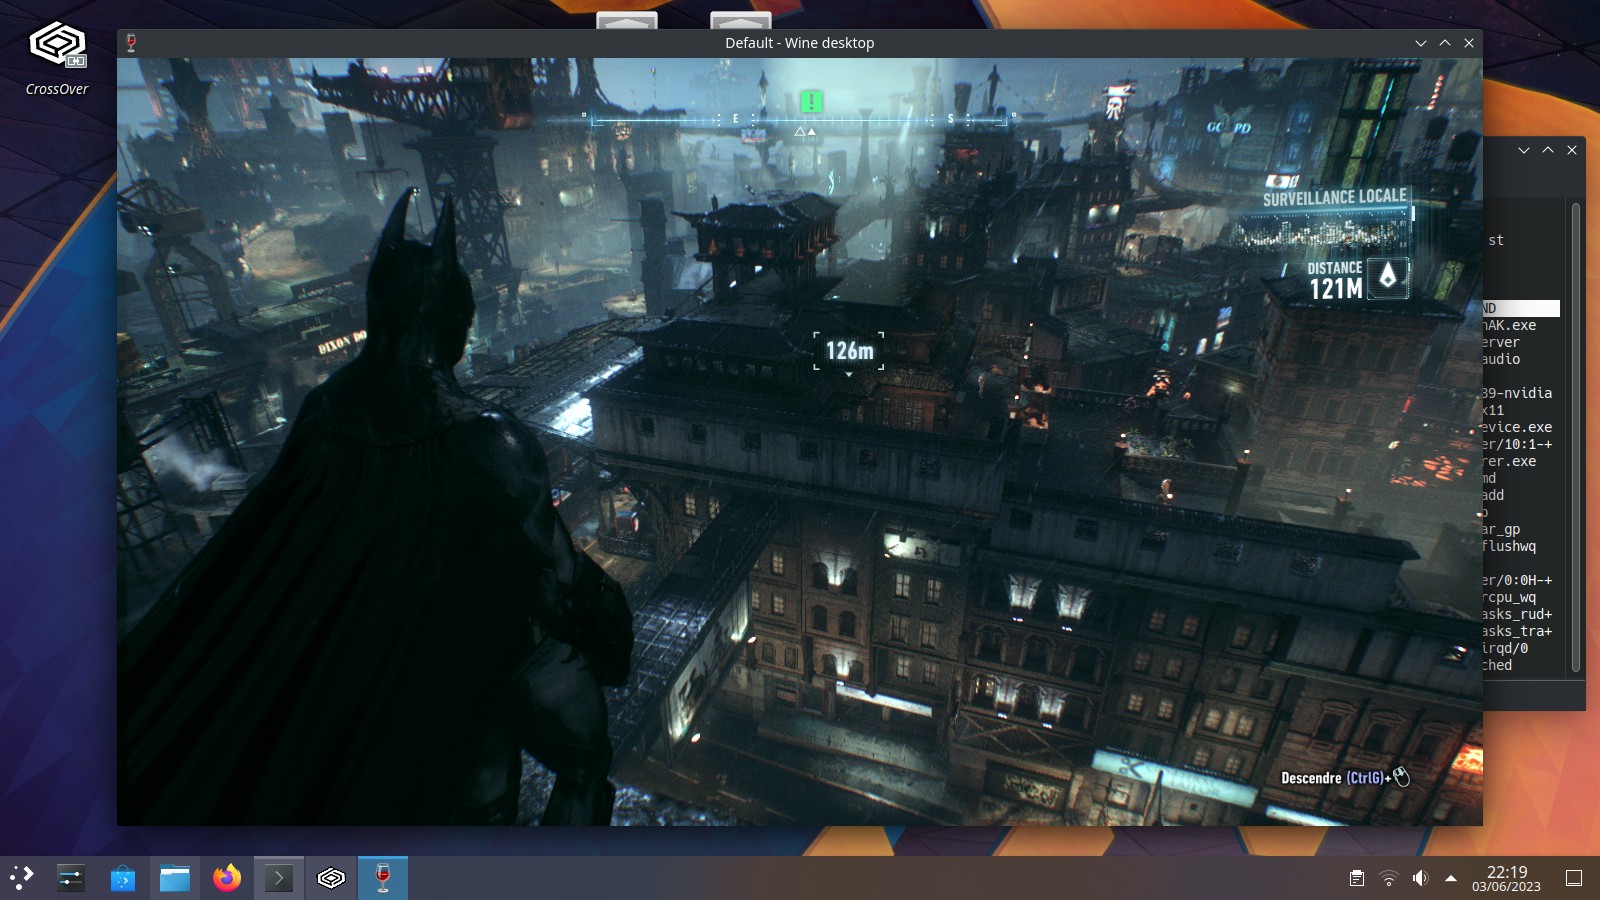Click the 'flushwq' row in terminal

point(1509,546)
